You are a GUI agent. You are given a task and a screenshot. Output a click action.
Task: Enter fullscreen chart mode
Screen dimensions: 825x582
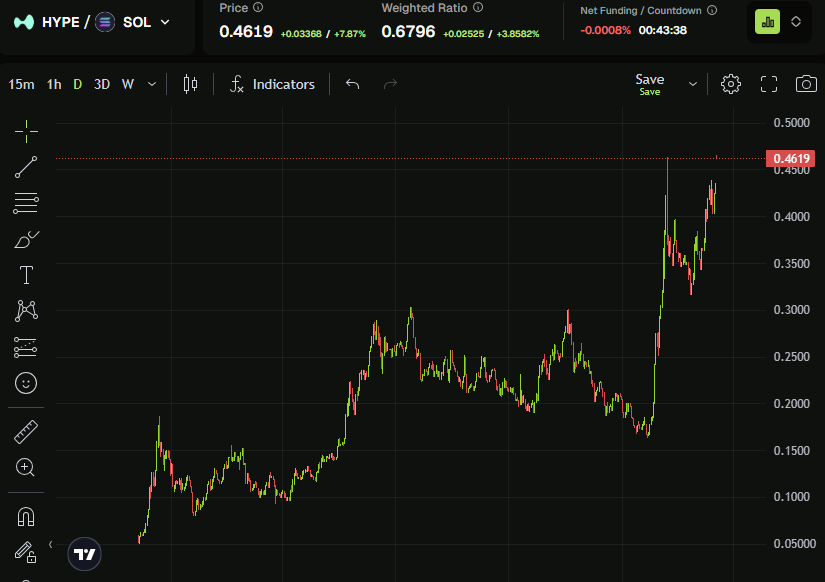[x=769, y=84]
